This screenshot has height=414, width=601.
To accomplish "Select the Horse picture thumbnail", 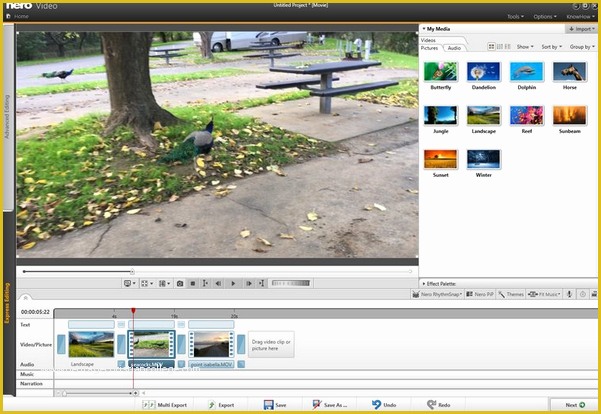I will [570, 72].
